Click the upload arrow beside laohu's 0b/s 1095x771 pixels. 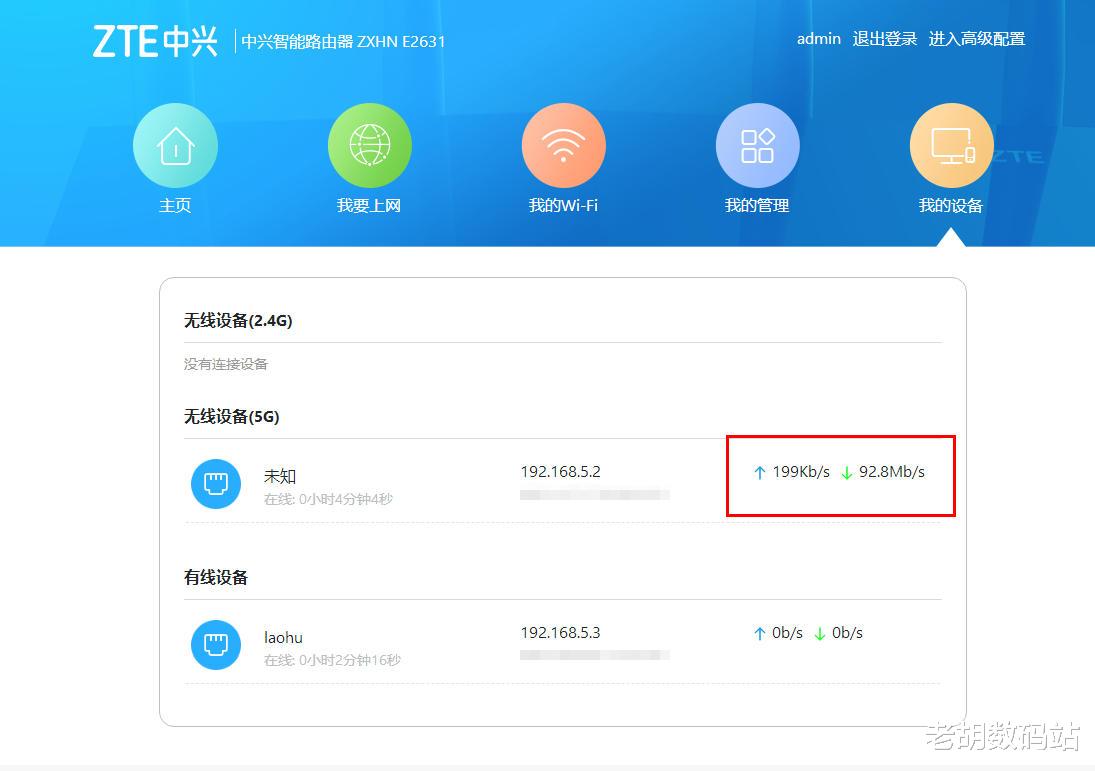point(760,632)
